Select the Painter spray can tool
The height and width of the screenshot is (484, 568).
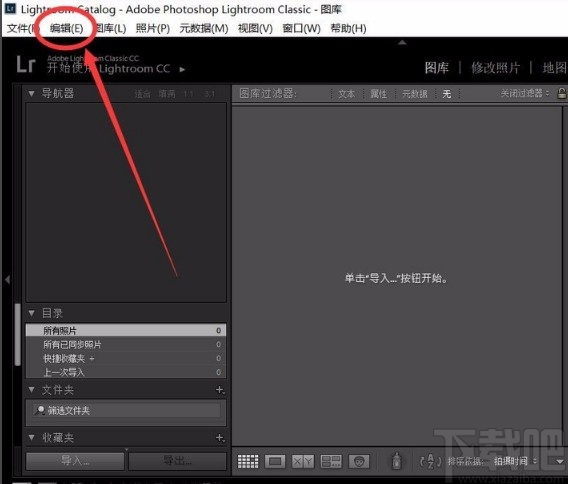point(397,461)
